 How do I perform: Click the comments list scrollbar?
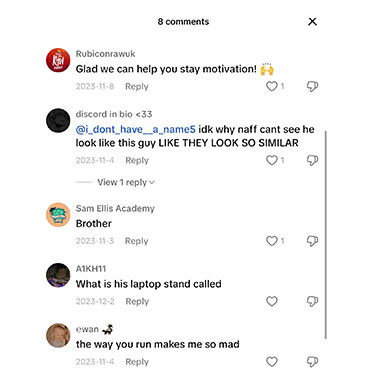(326, 235)
